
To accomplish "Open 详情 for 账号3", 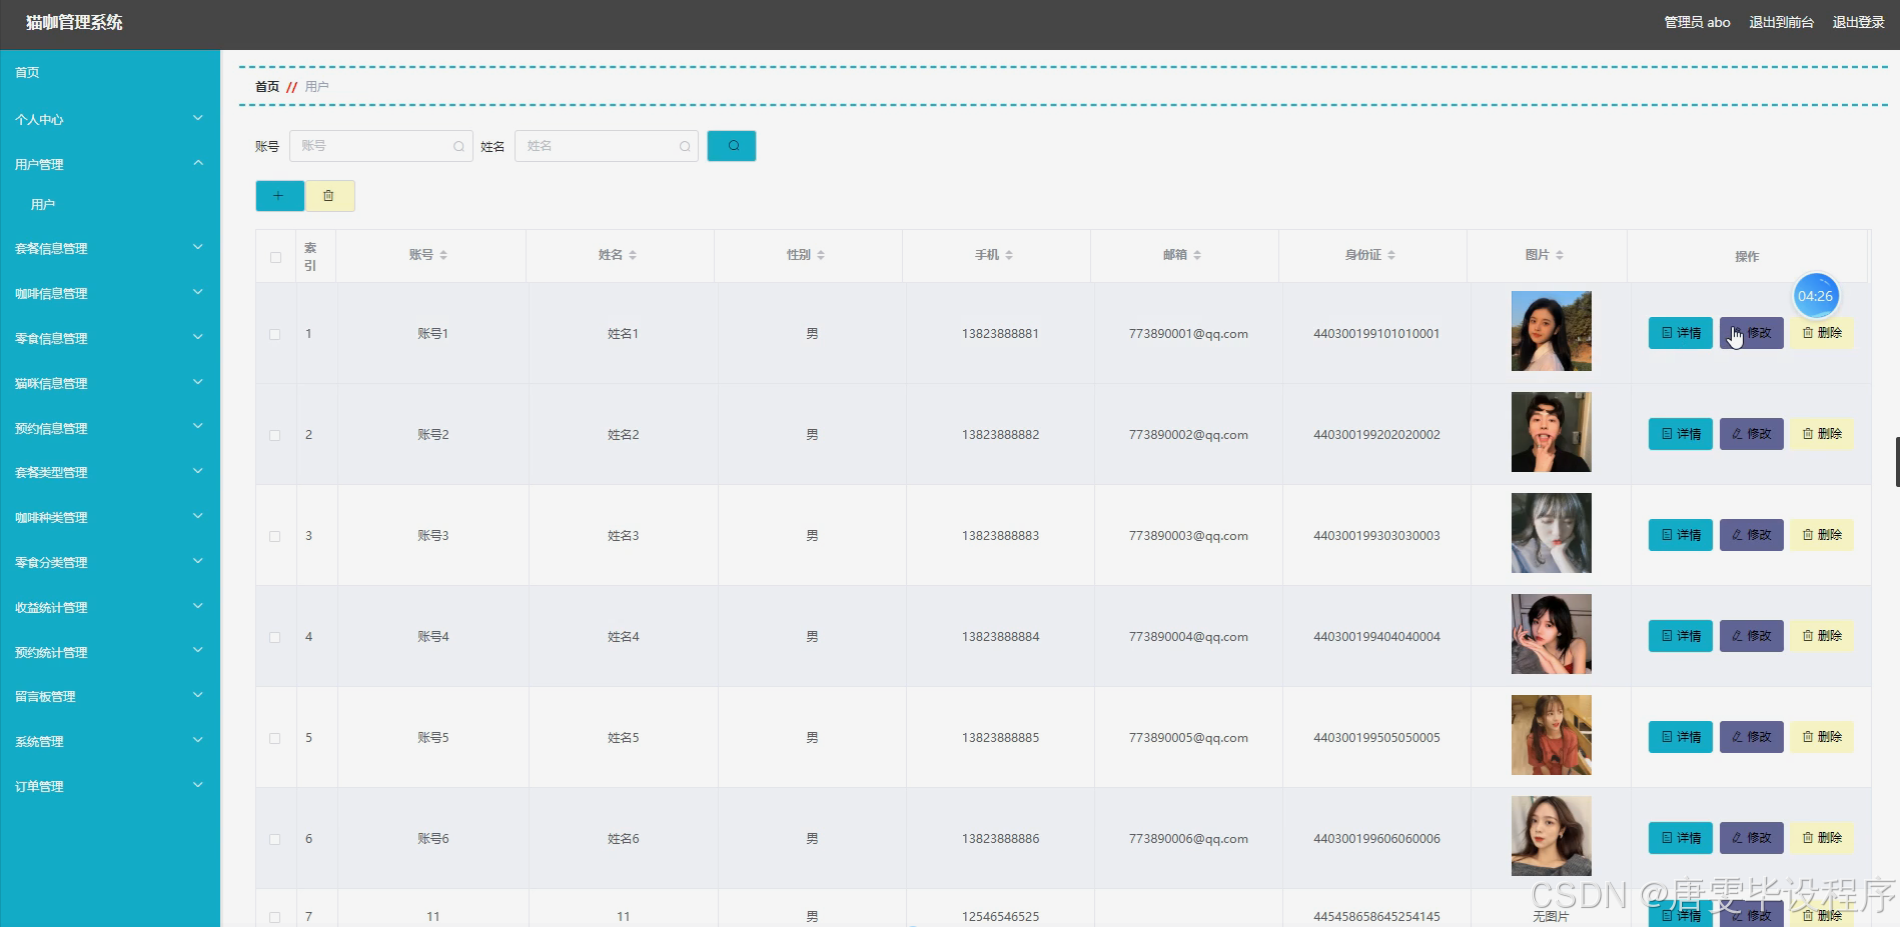I will (1680, 535).
